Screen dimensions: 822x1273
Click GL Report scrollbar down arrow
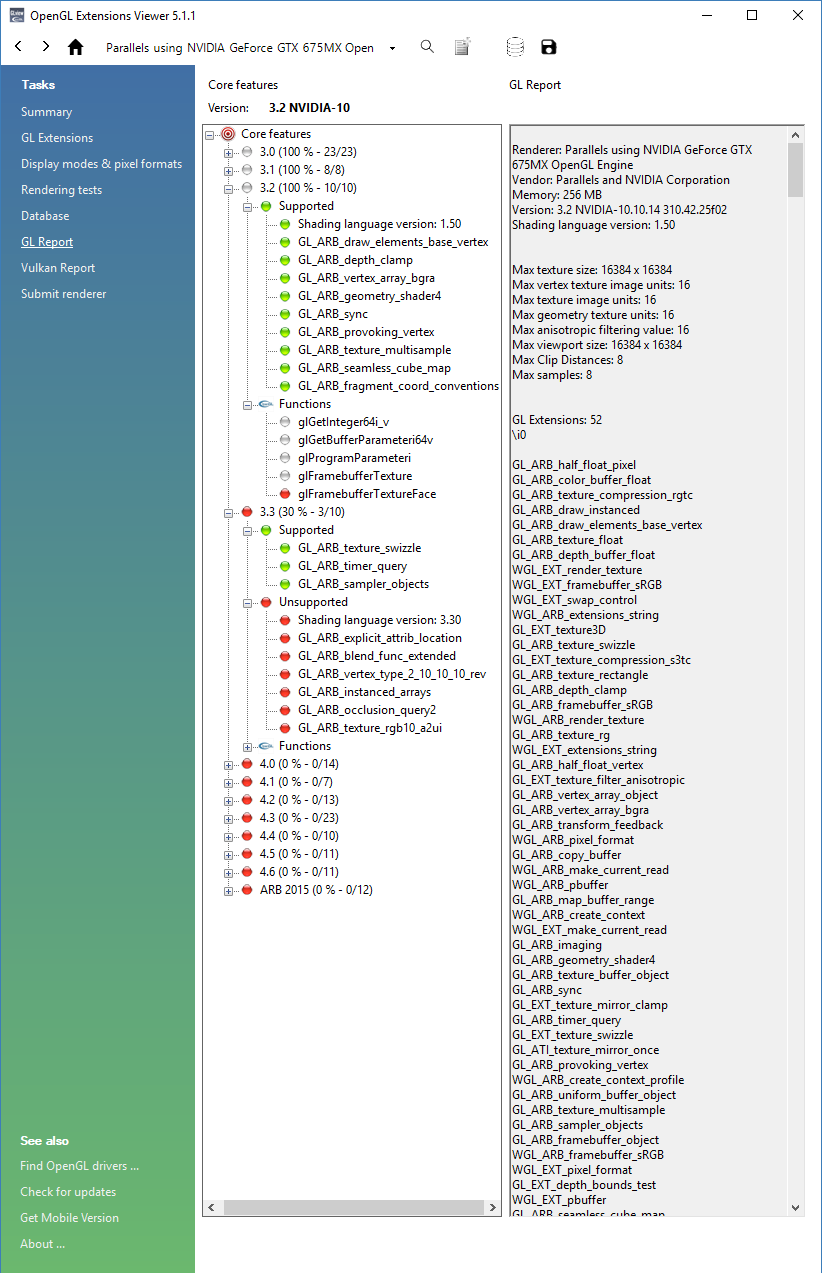[x=796, y=1207]
